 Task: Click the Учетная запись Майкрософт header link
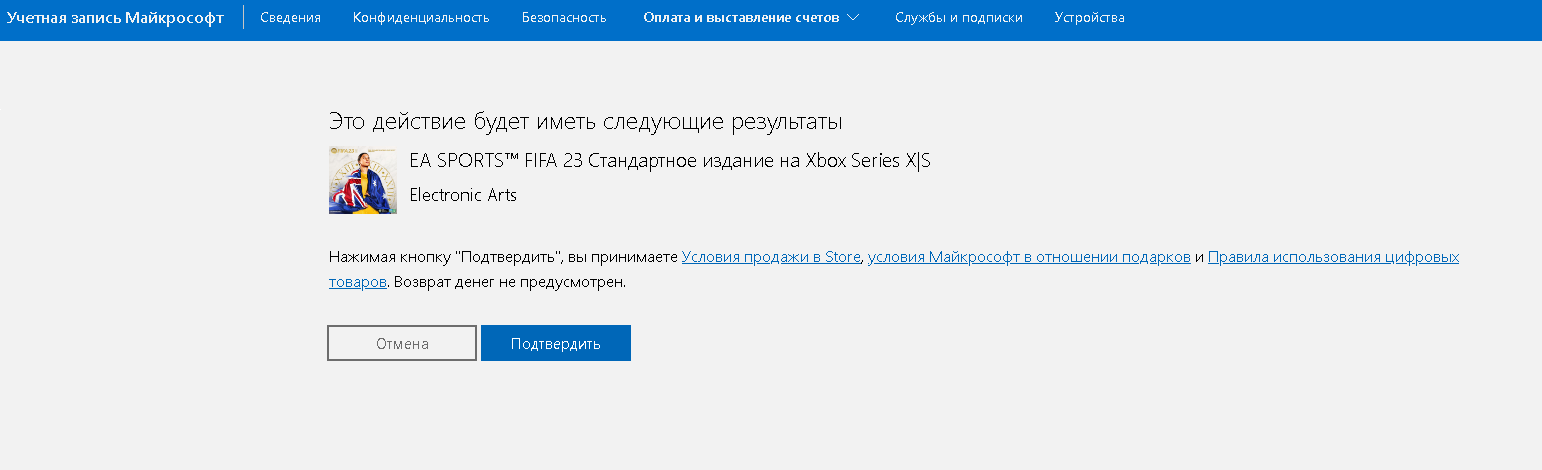click(115, 18)
